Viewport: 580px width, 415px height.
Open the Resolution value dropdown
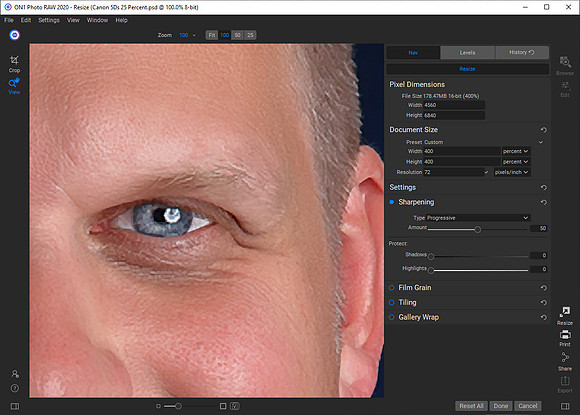click(x=486, y=172)
